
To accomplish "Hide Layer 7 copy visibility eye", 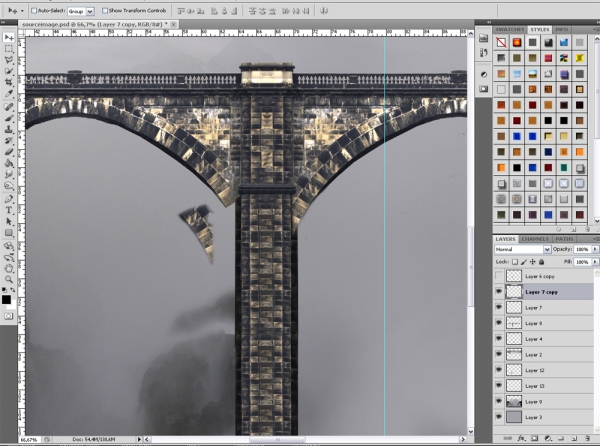I will [x=499, y=291].
